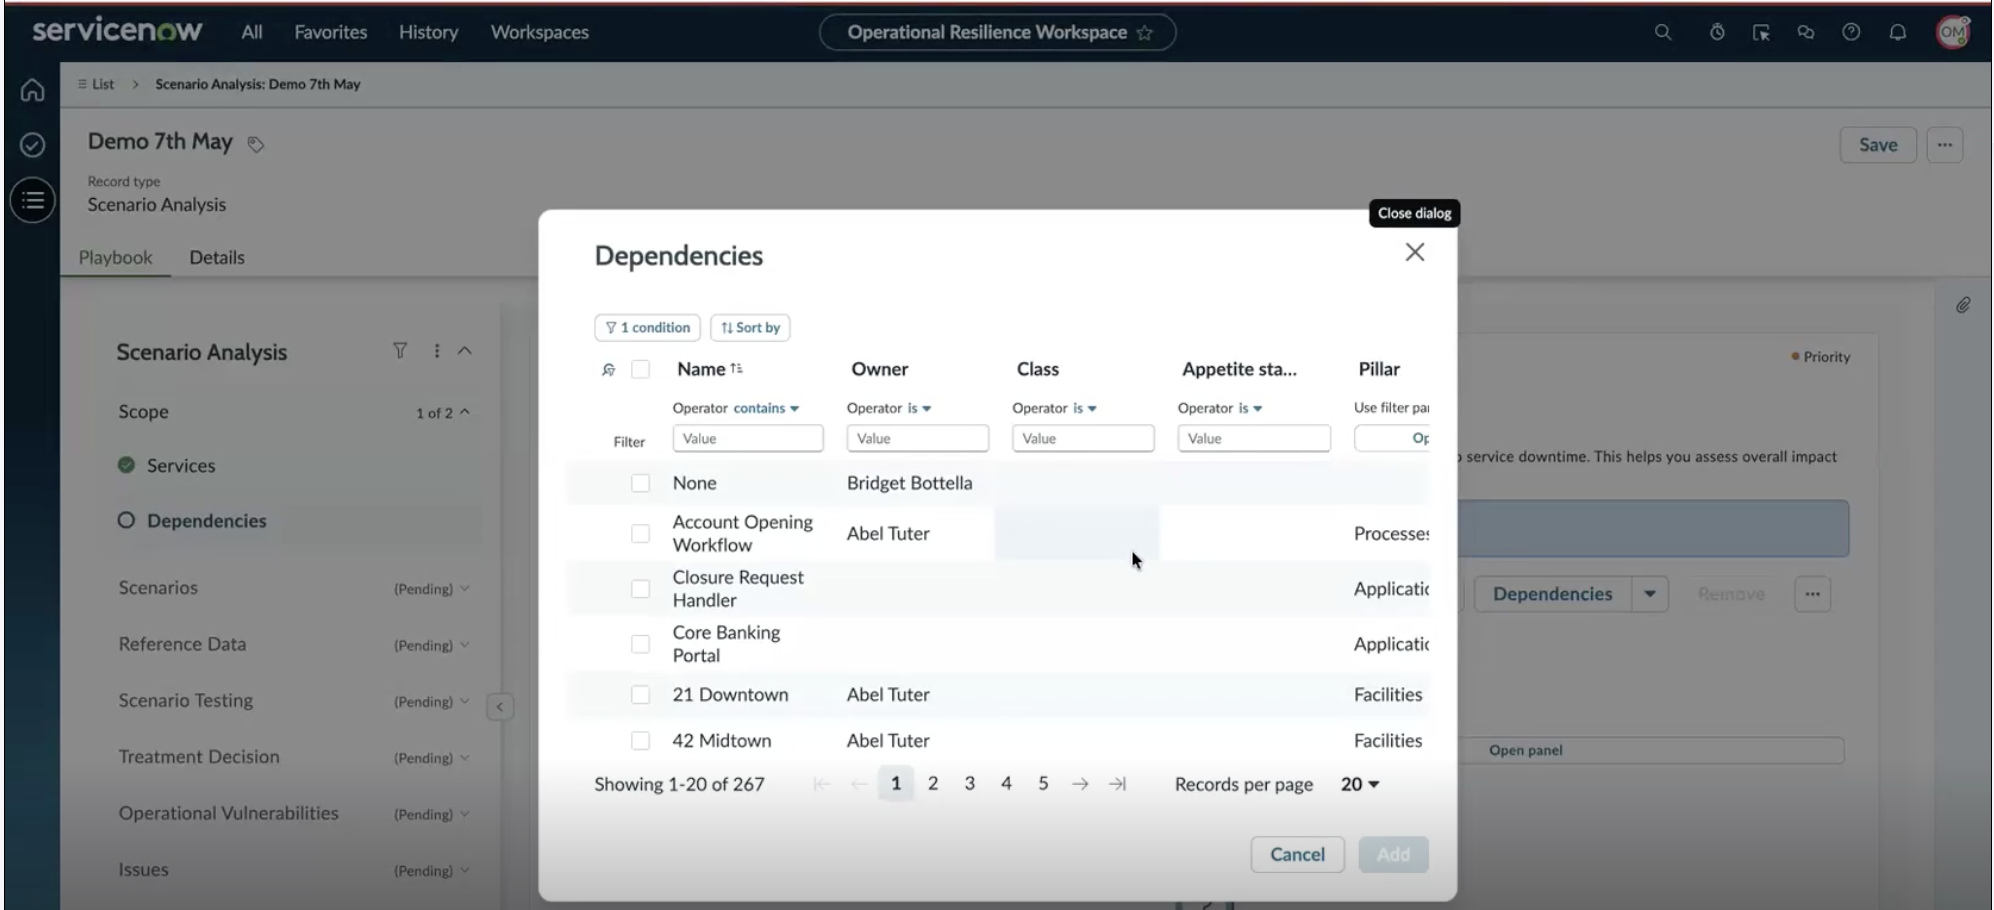The width and height of the screenshot is (1994, 910).
Task: Click the Sort by button
Action: pos(750,327)
